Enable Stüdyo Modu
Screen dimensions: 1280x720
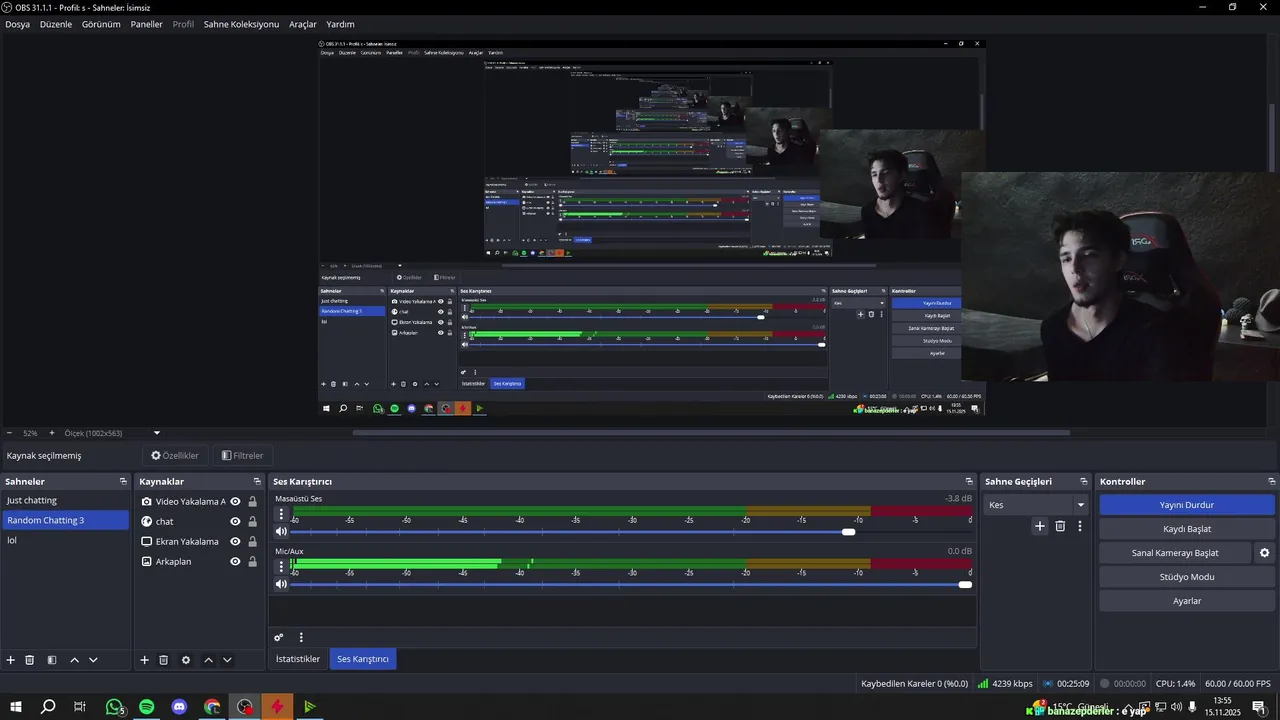pos(1186,577)
